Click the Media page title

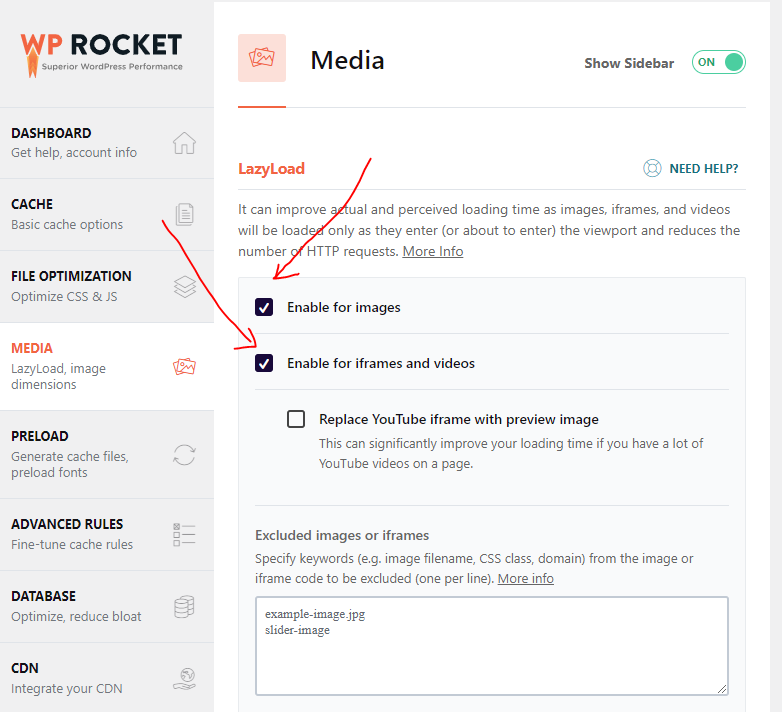click(x=348, y=60)
